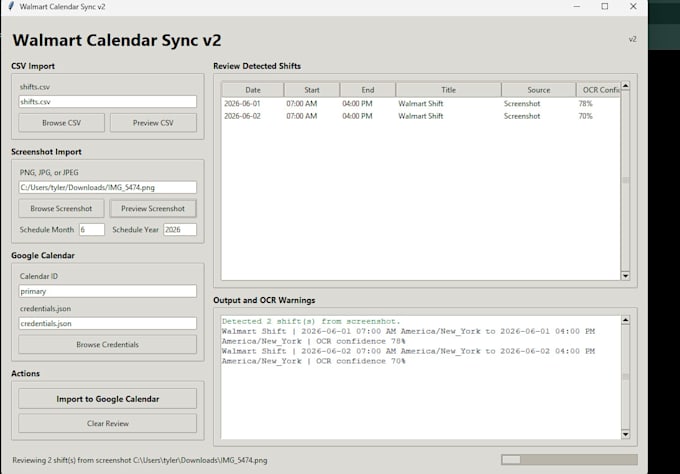Close the Walmart Calendar Sync window

tap(633, 7)
